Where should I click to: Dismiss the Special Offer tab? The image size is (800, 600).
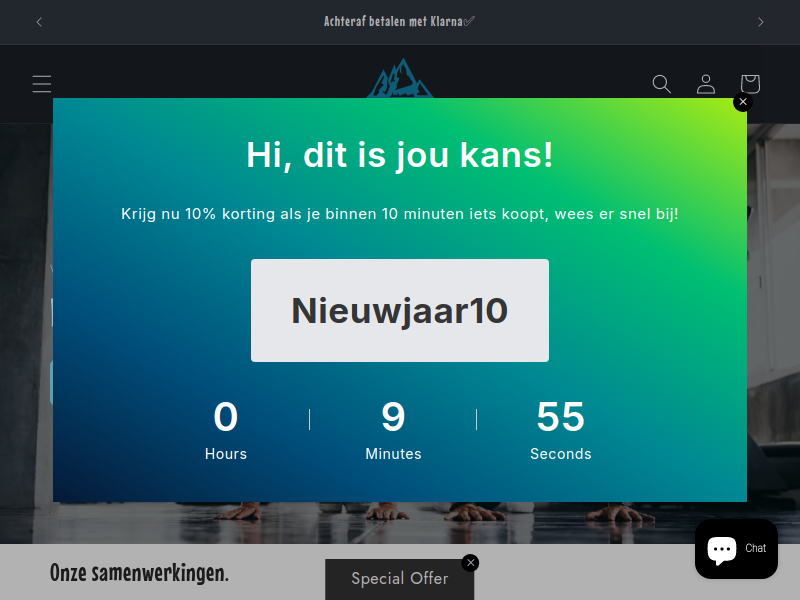click(x=470, y=563)
